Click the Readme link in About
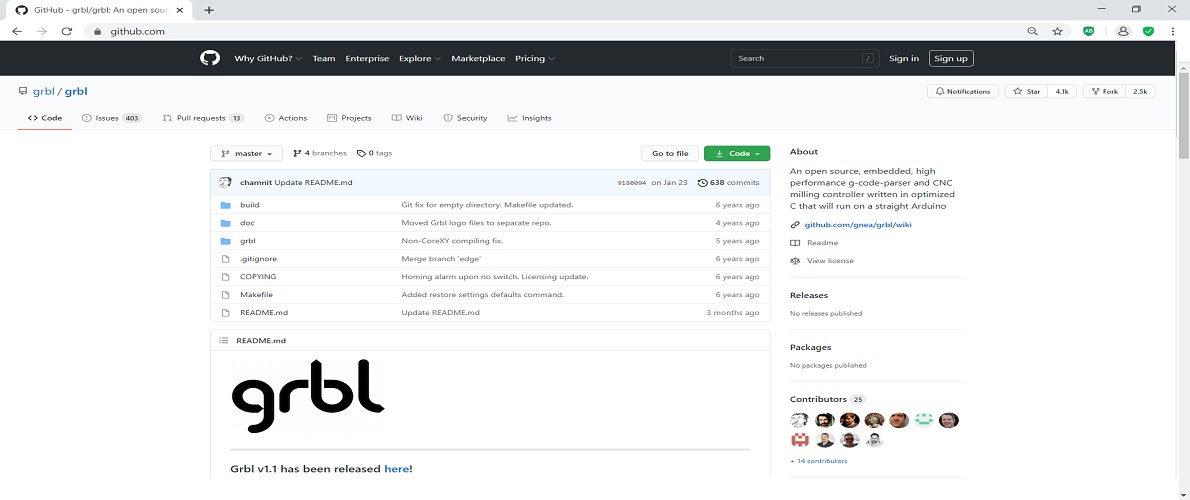 click(814, 243)
